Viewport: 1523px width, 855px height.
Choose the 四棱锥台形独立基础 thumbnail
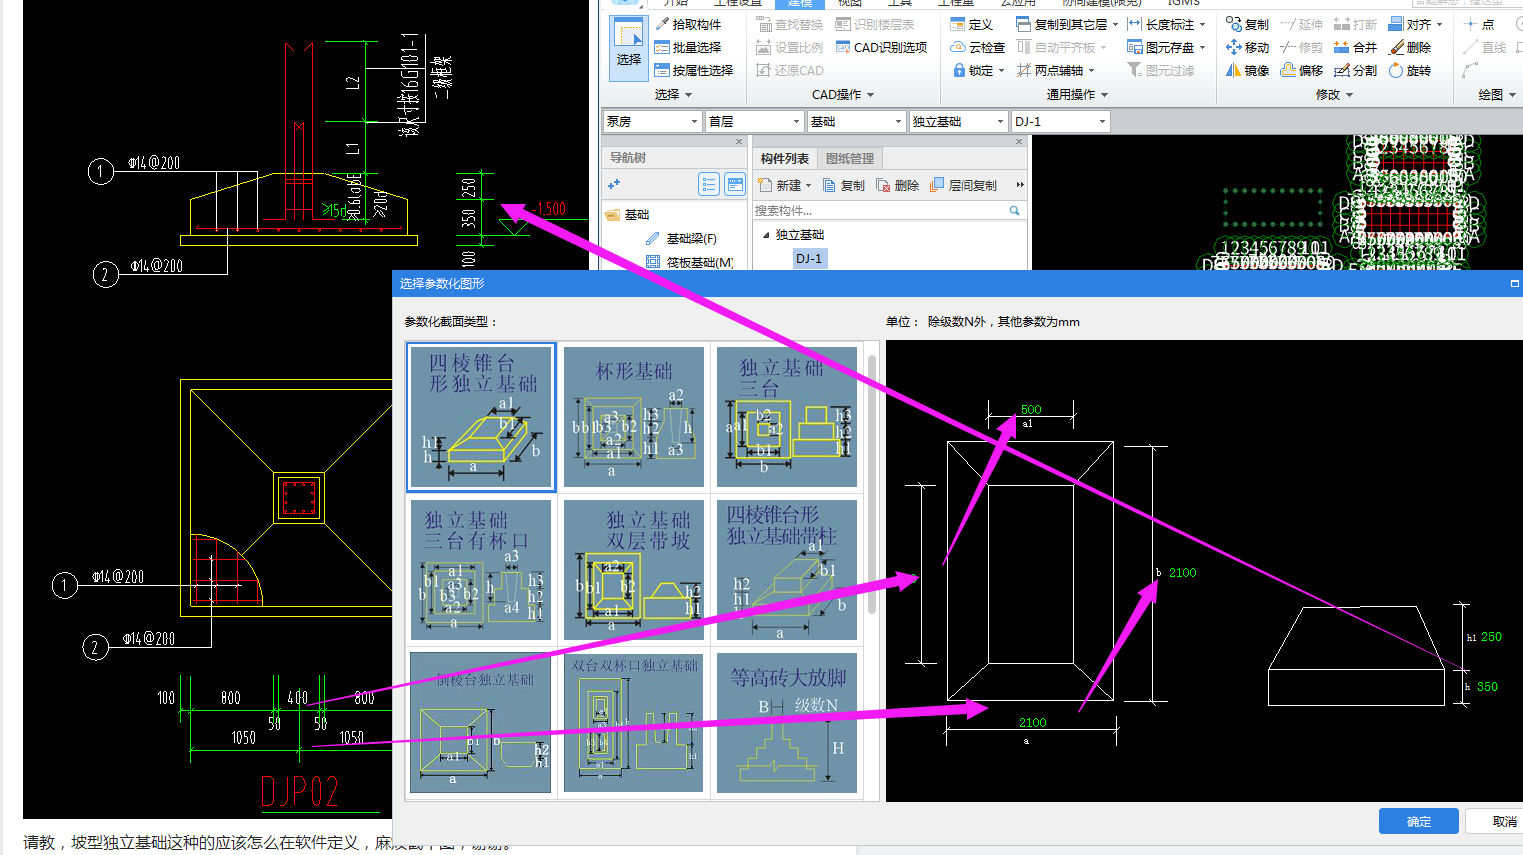[x=481, y=417]
